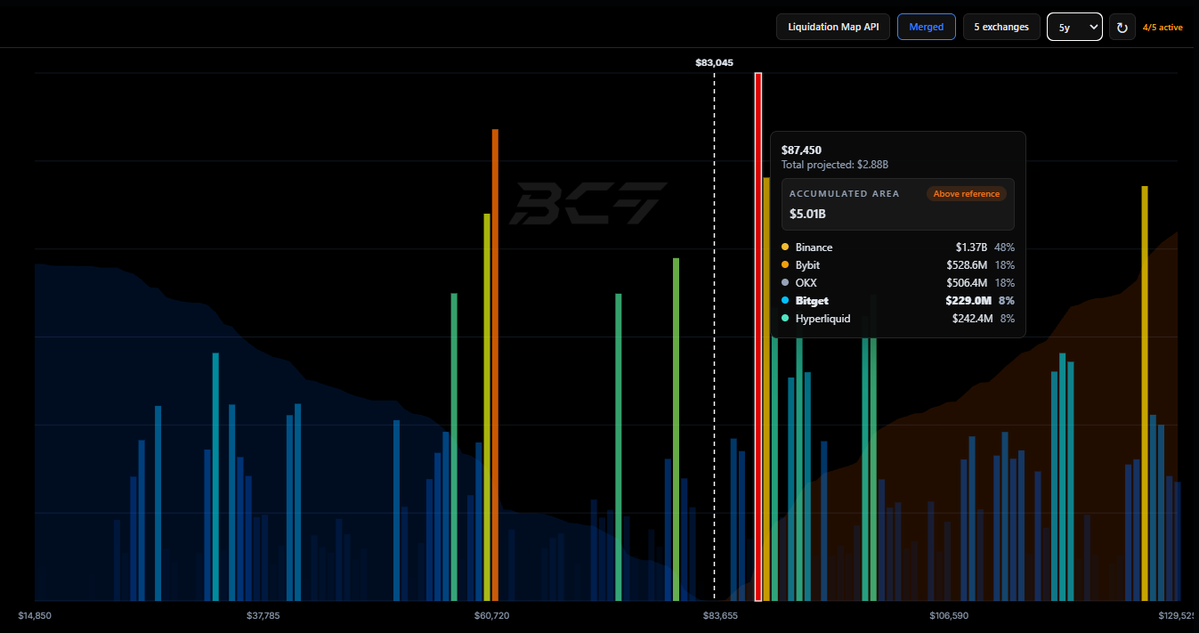Click the 4/5 active status text
1199x633 pixels.
pyautogui.click(x=1162, y=28)
